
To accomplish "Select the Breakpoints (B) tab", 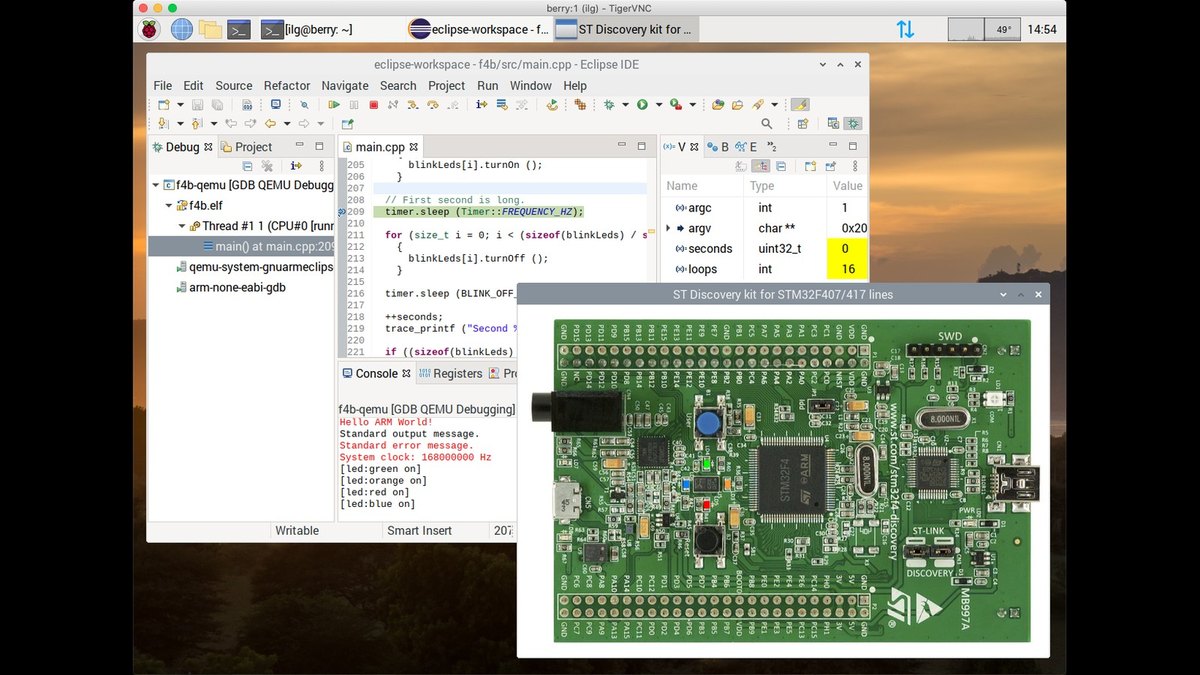I will click(718, 147).
